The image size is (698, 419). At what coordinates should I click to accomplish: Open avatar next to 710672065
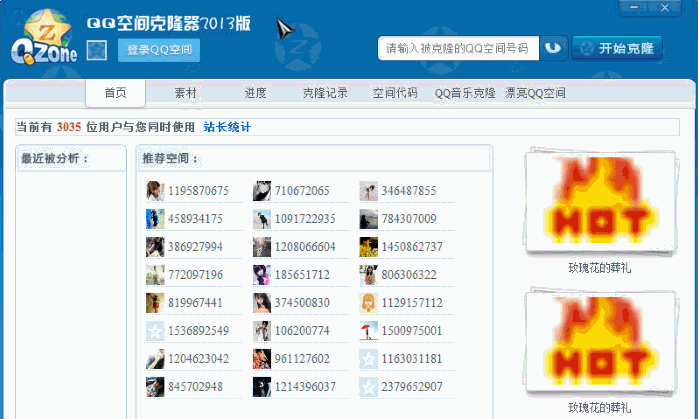[x=262, y=191]
